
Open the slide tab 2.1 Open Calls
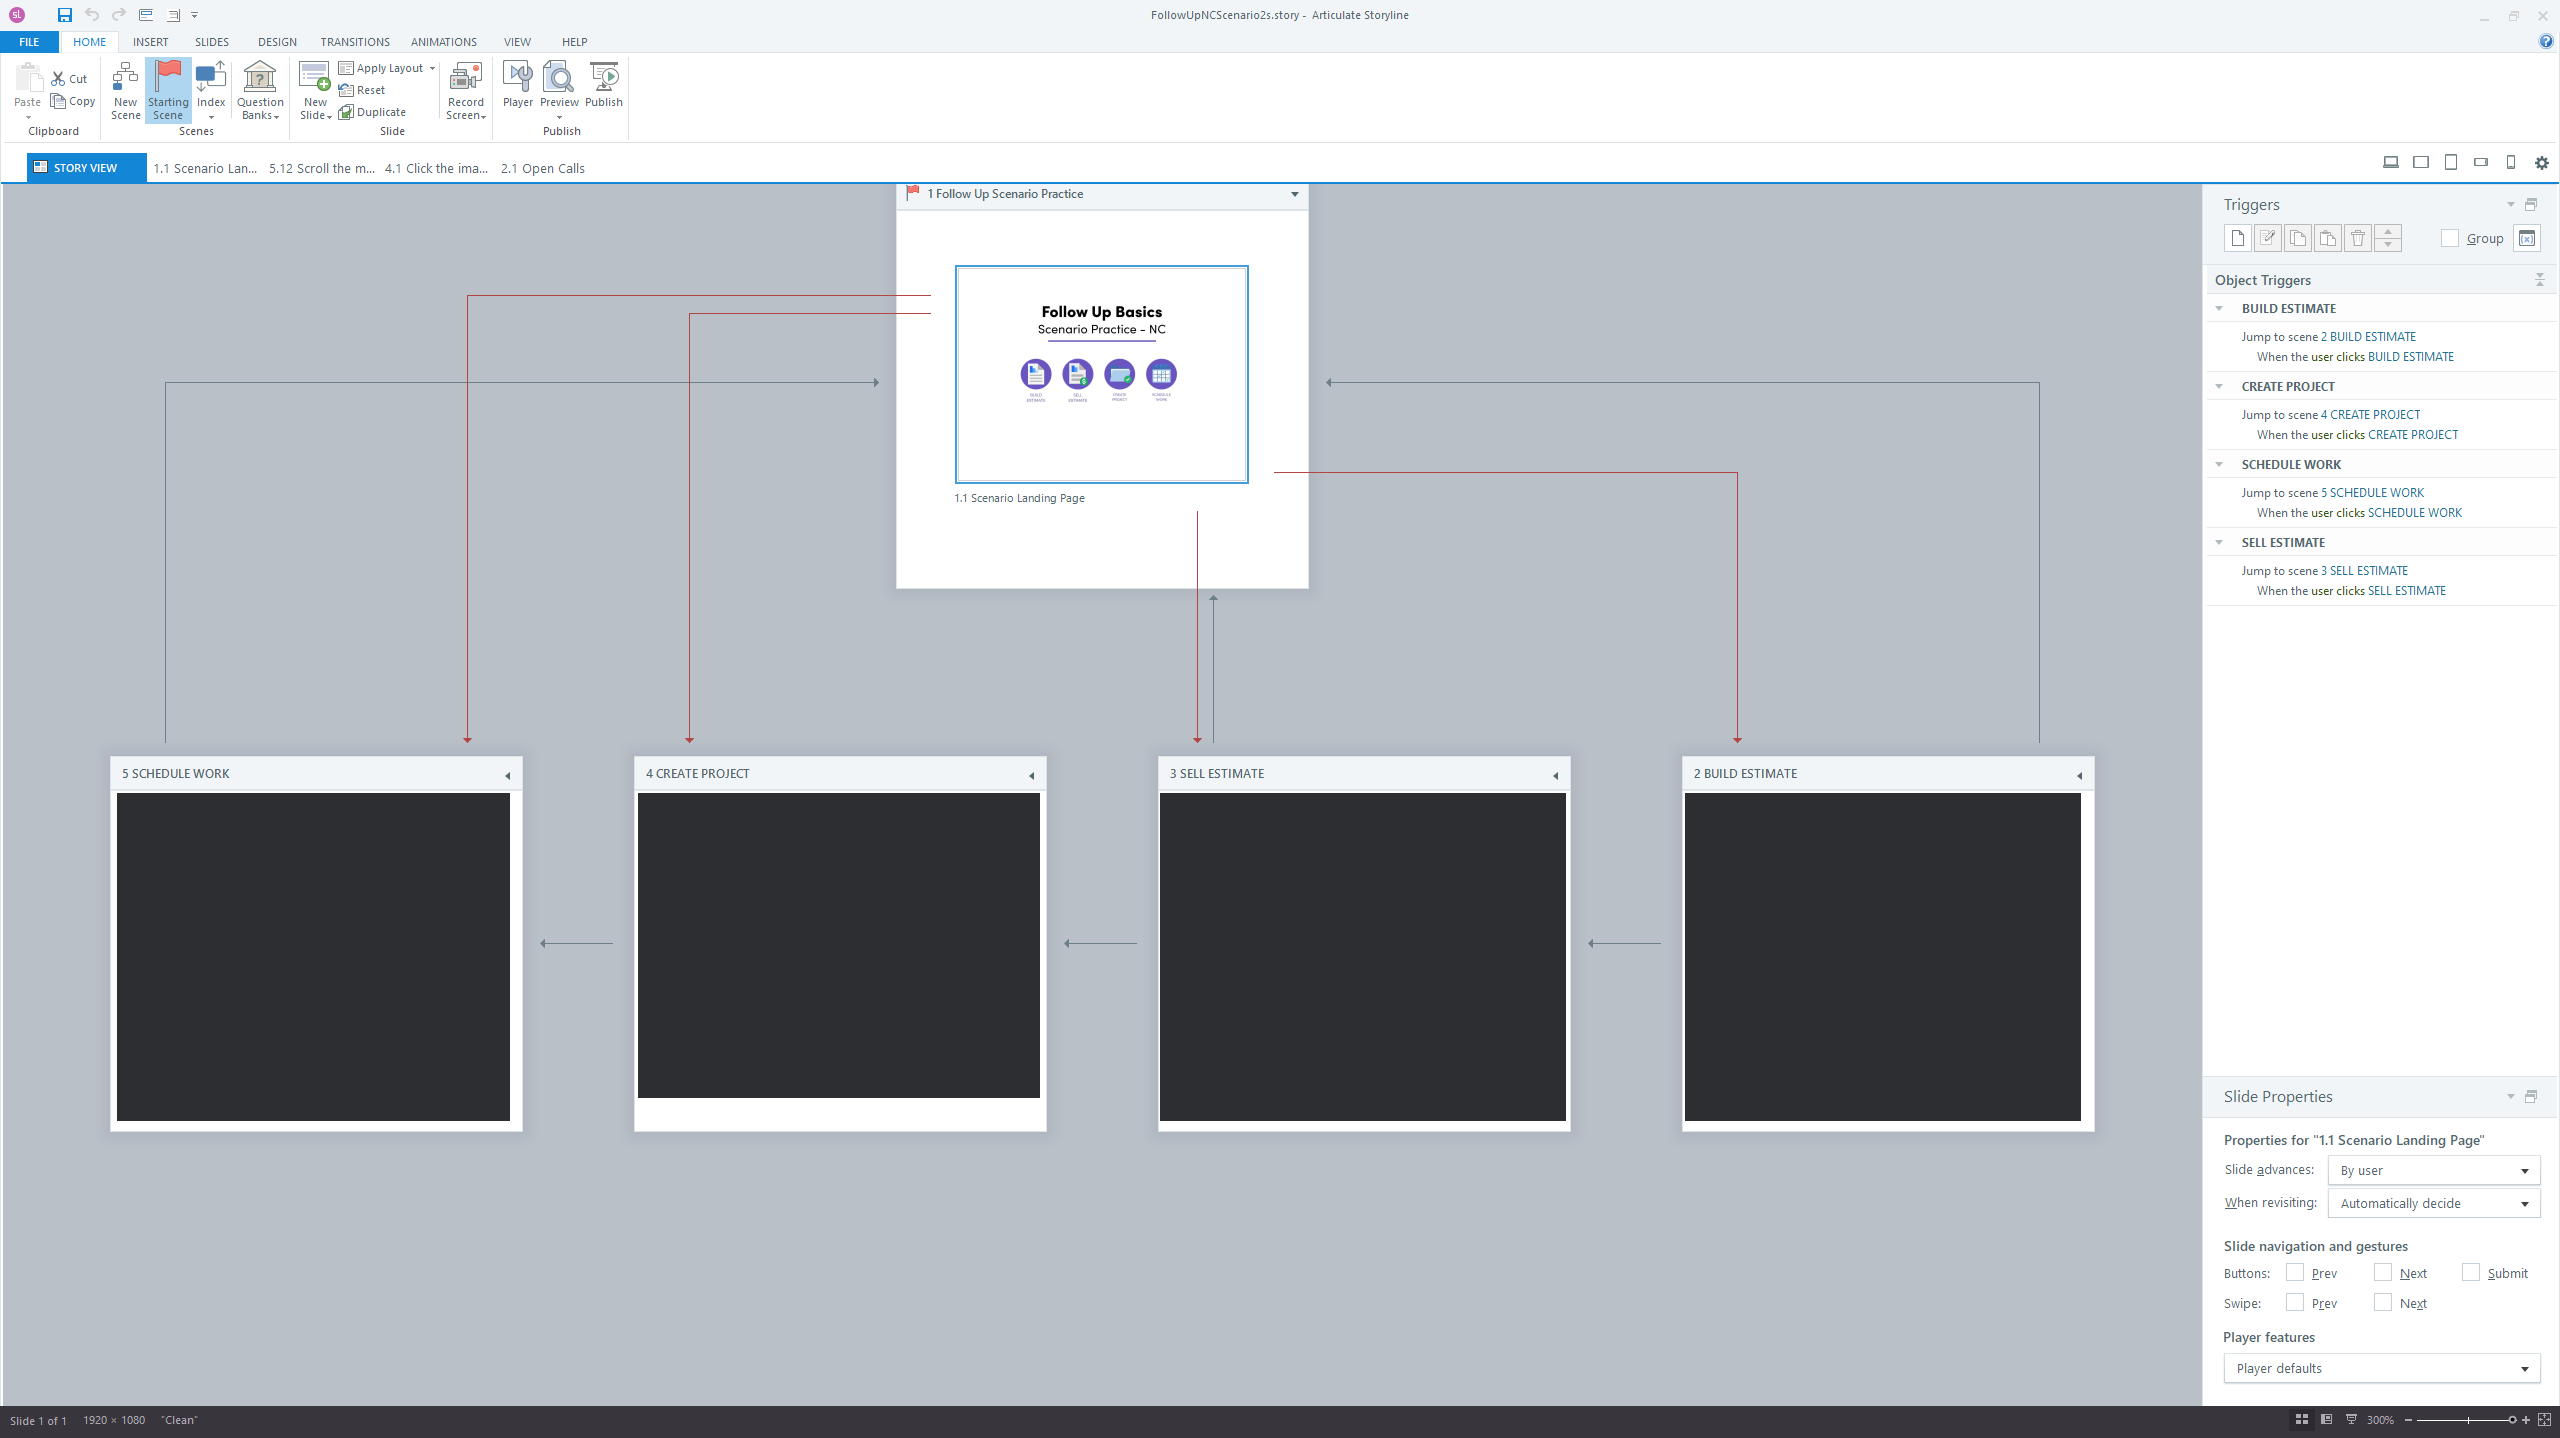tap(542, 168)
